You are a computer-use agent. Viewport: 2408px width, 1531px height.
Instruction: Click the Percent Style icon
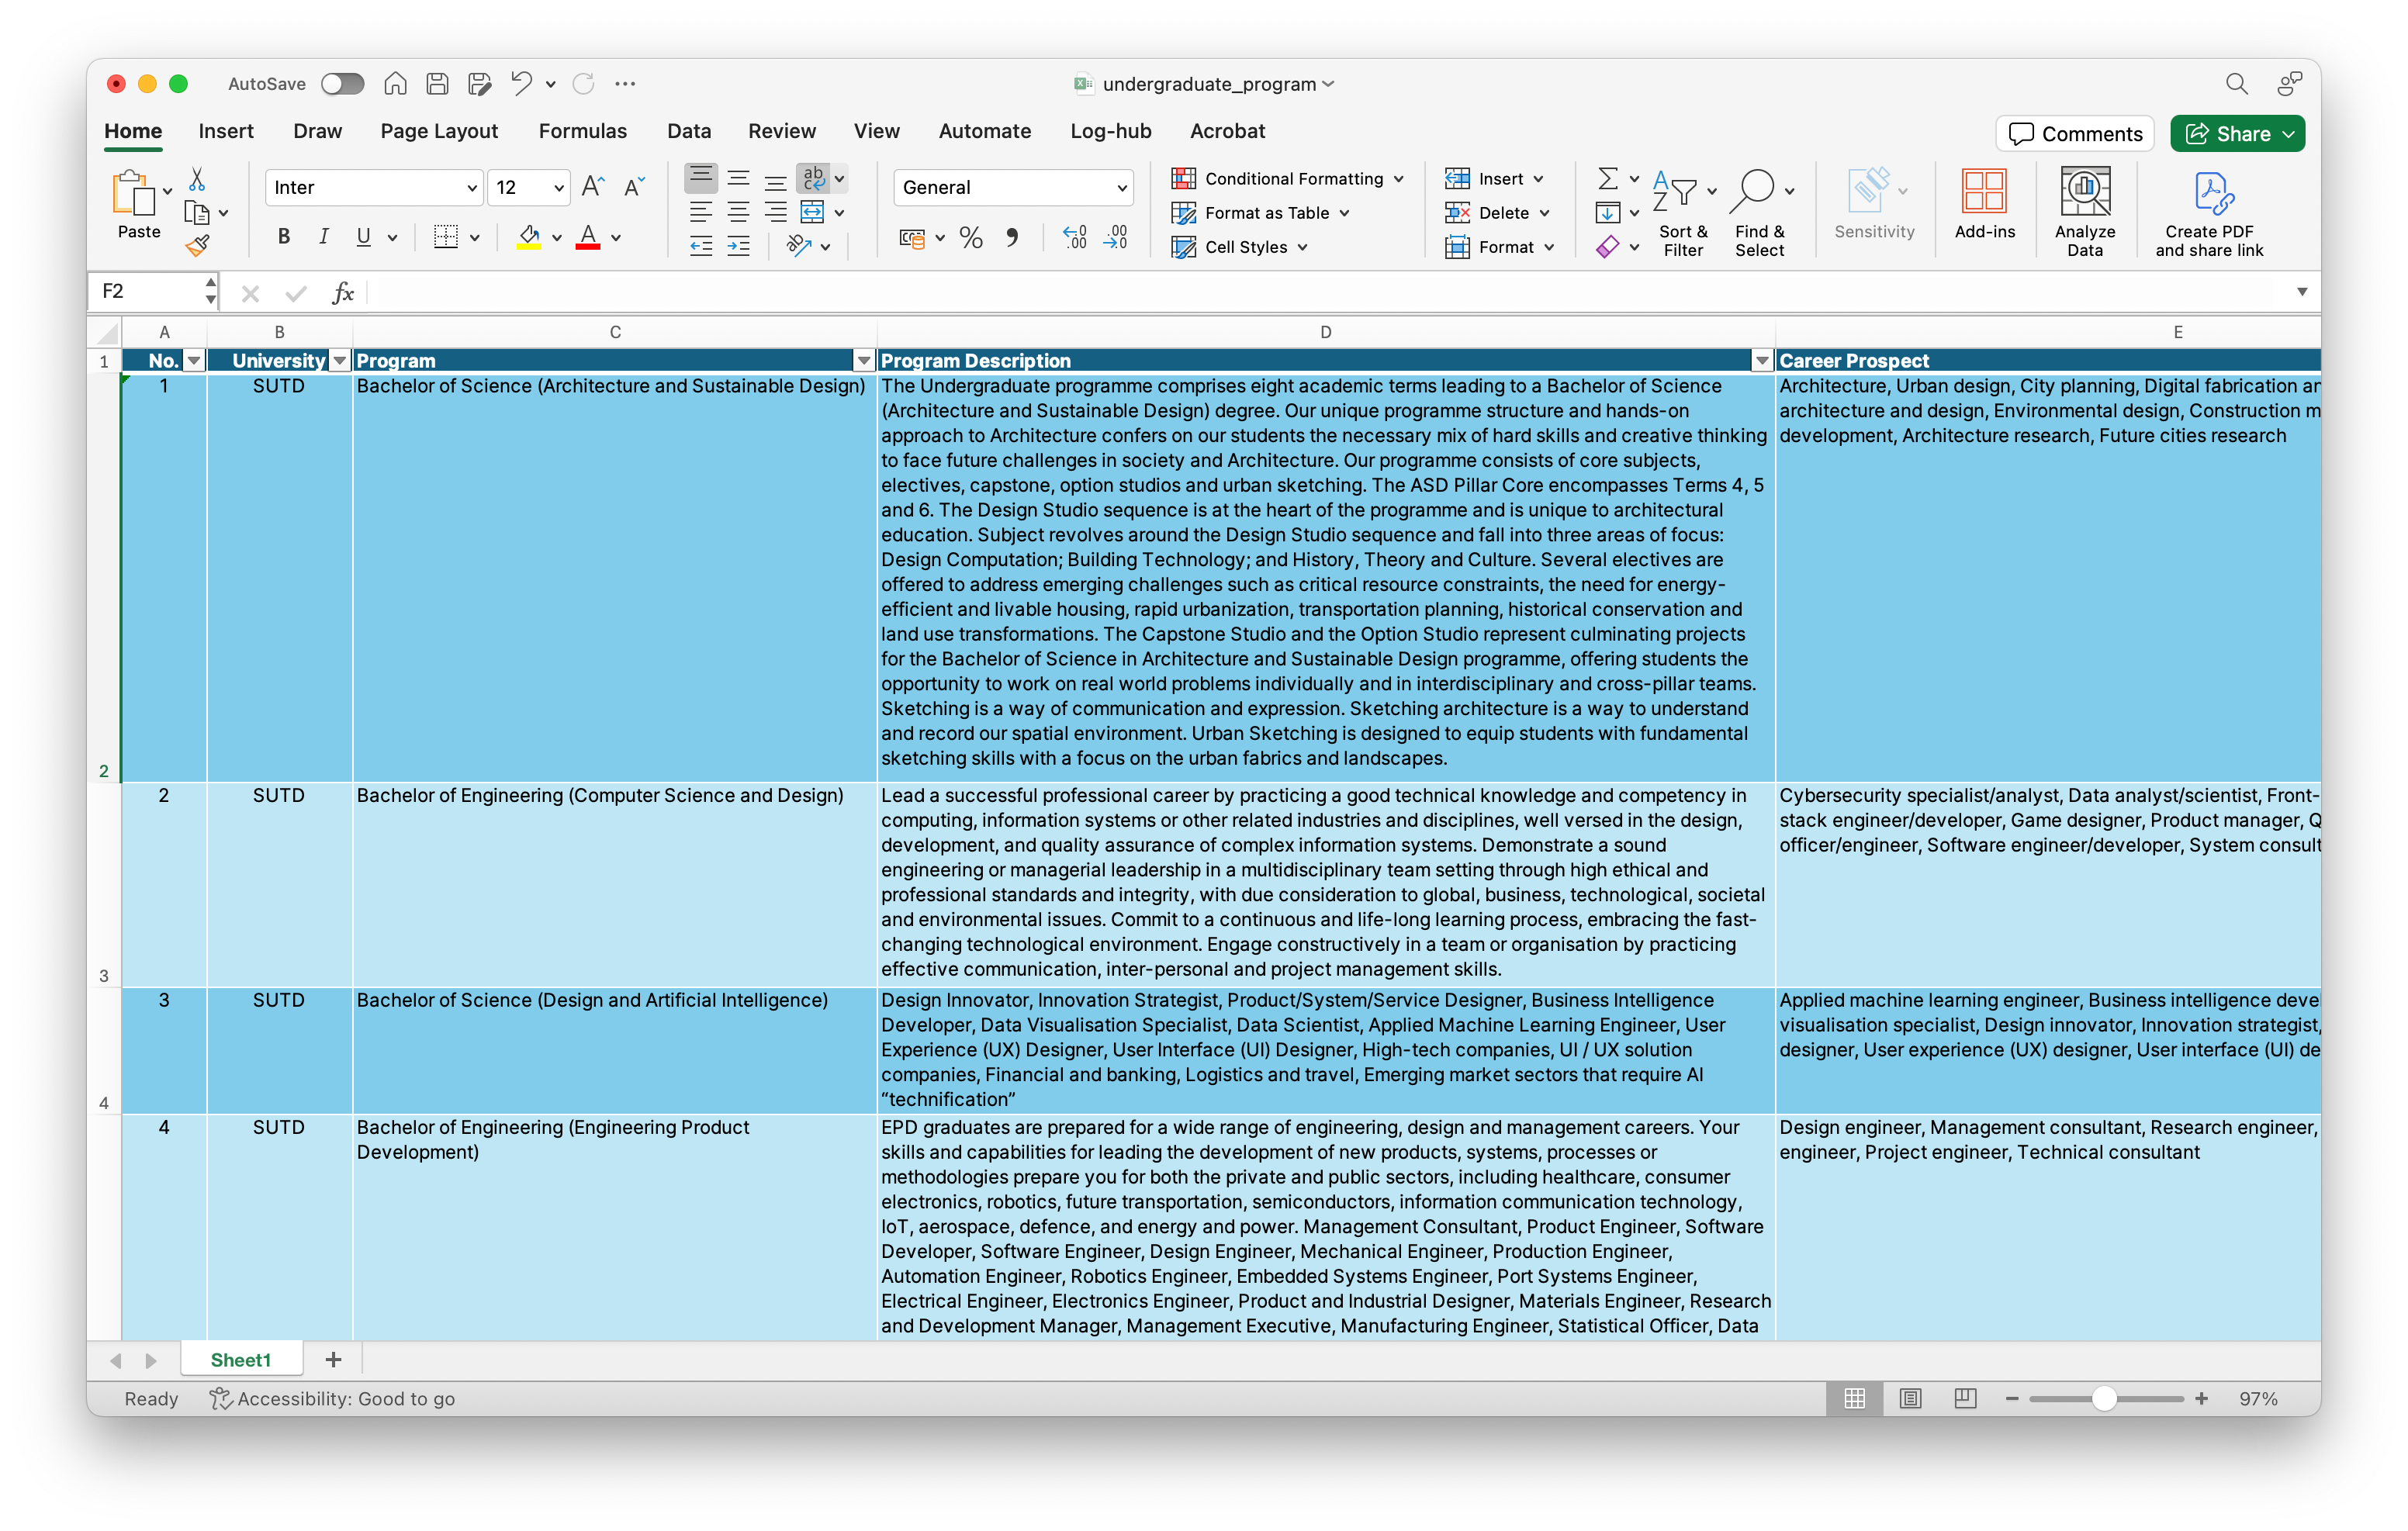970,238
